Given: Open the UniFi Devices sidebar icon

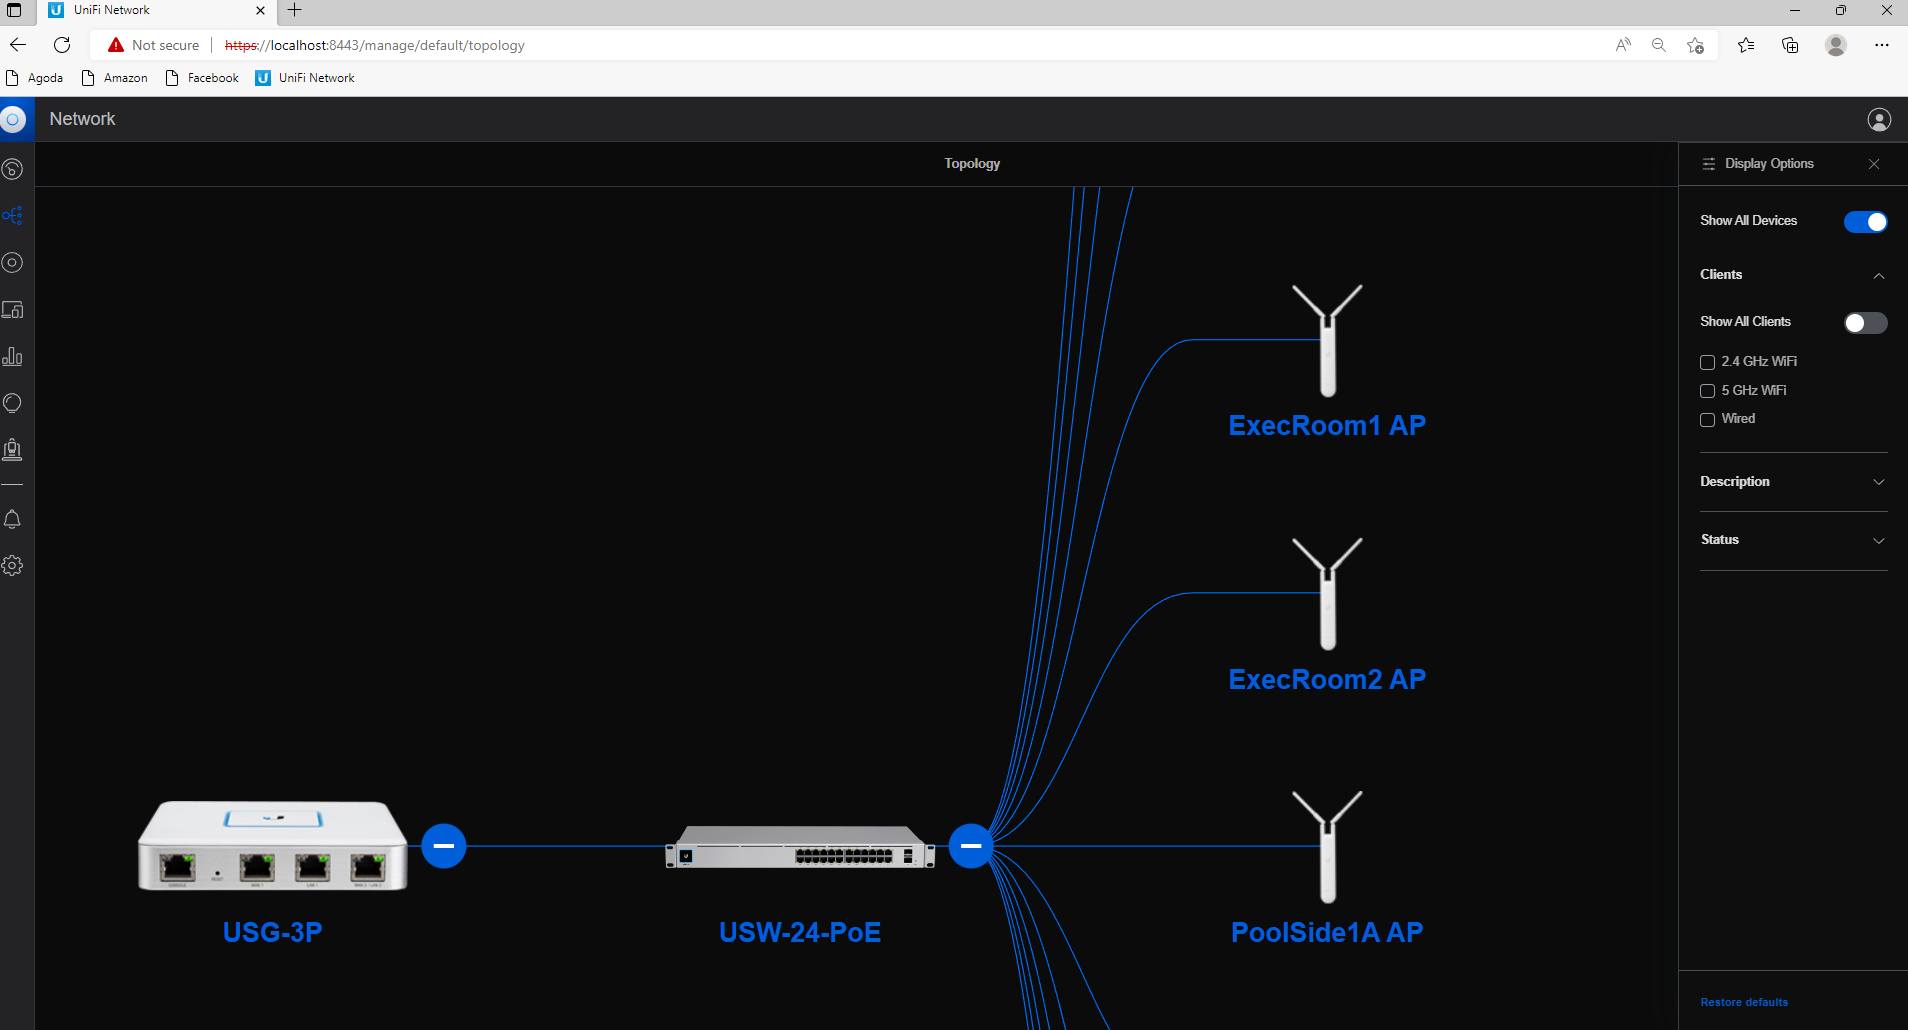Looking at the screenshot, I should coord(12,263).
